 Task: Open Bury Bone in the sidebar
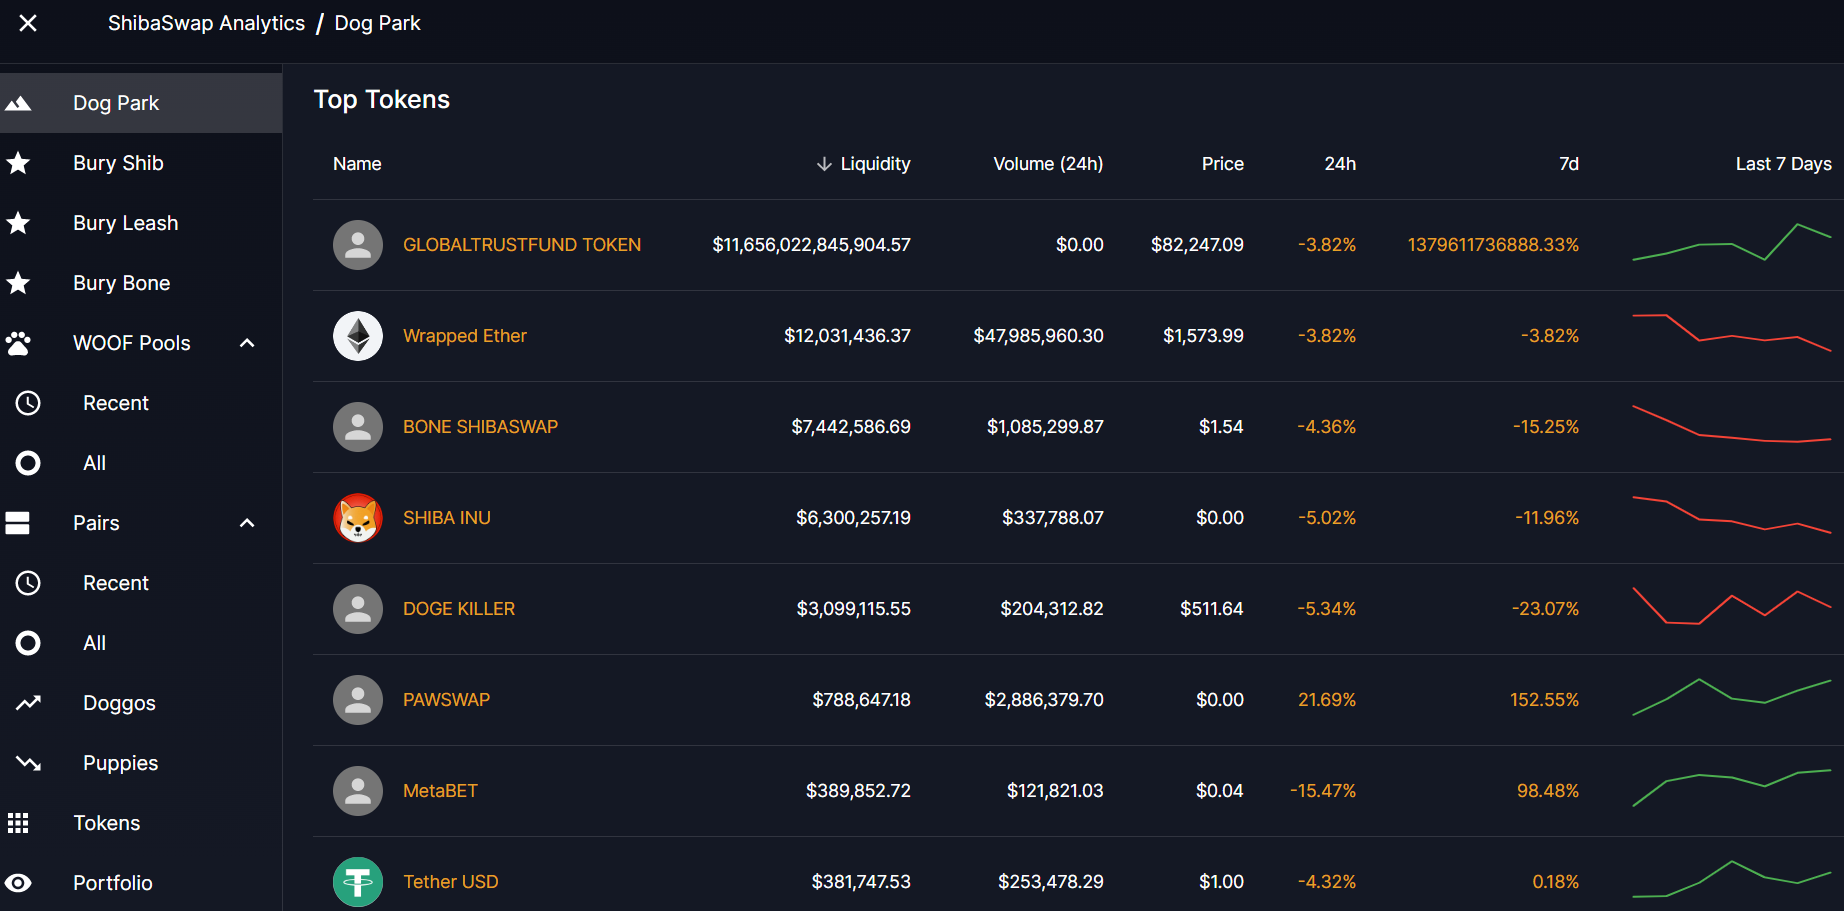coord(141,283)
